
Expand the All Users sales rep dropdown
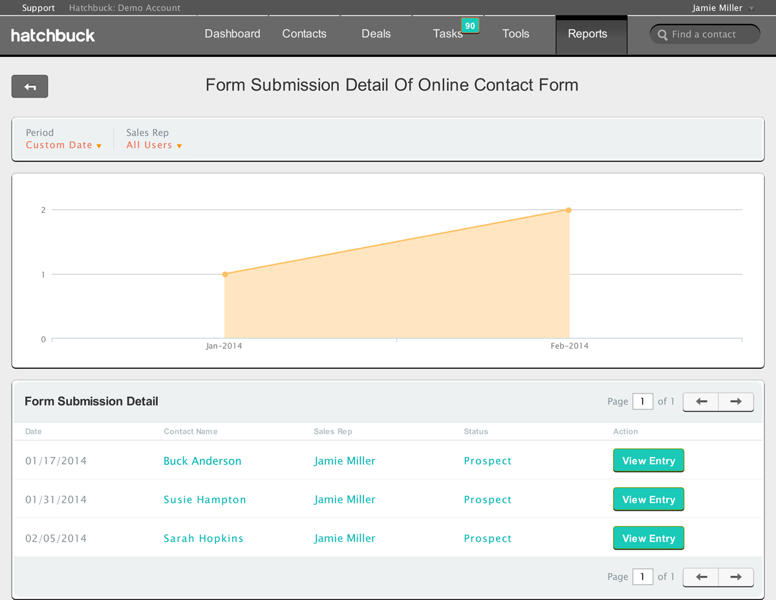[154, 146]
